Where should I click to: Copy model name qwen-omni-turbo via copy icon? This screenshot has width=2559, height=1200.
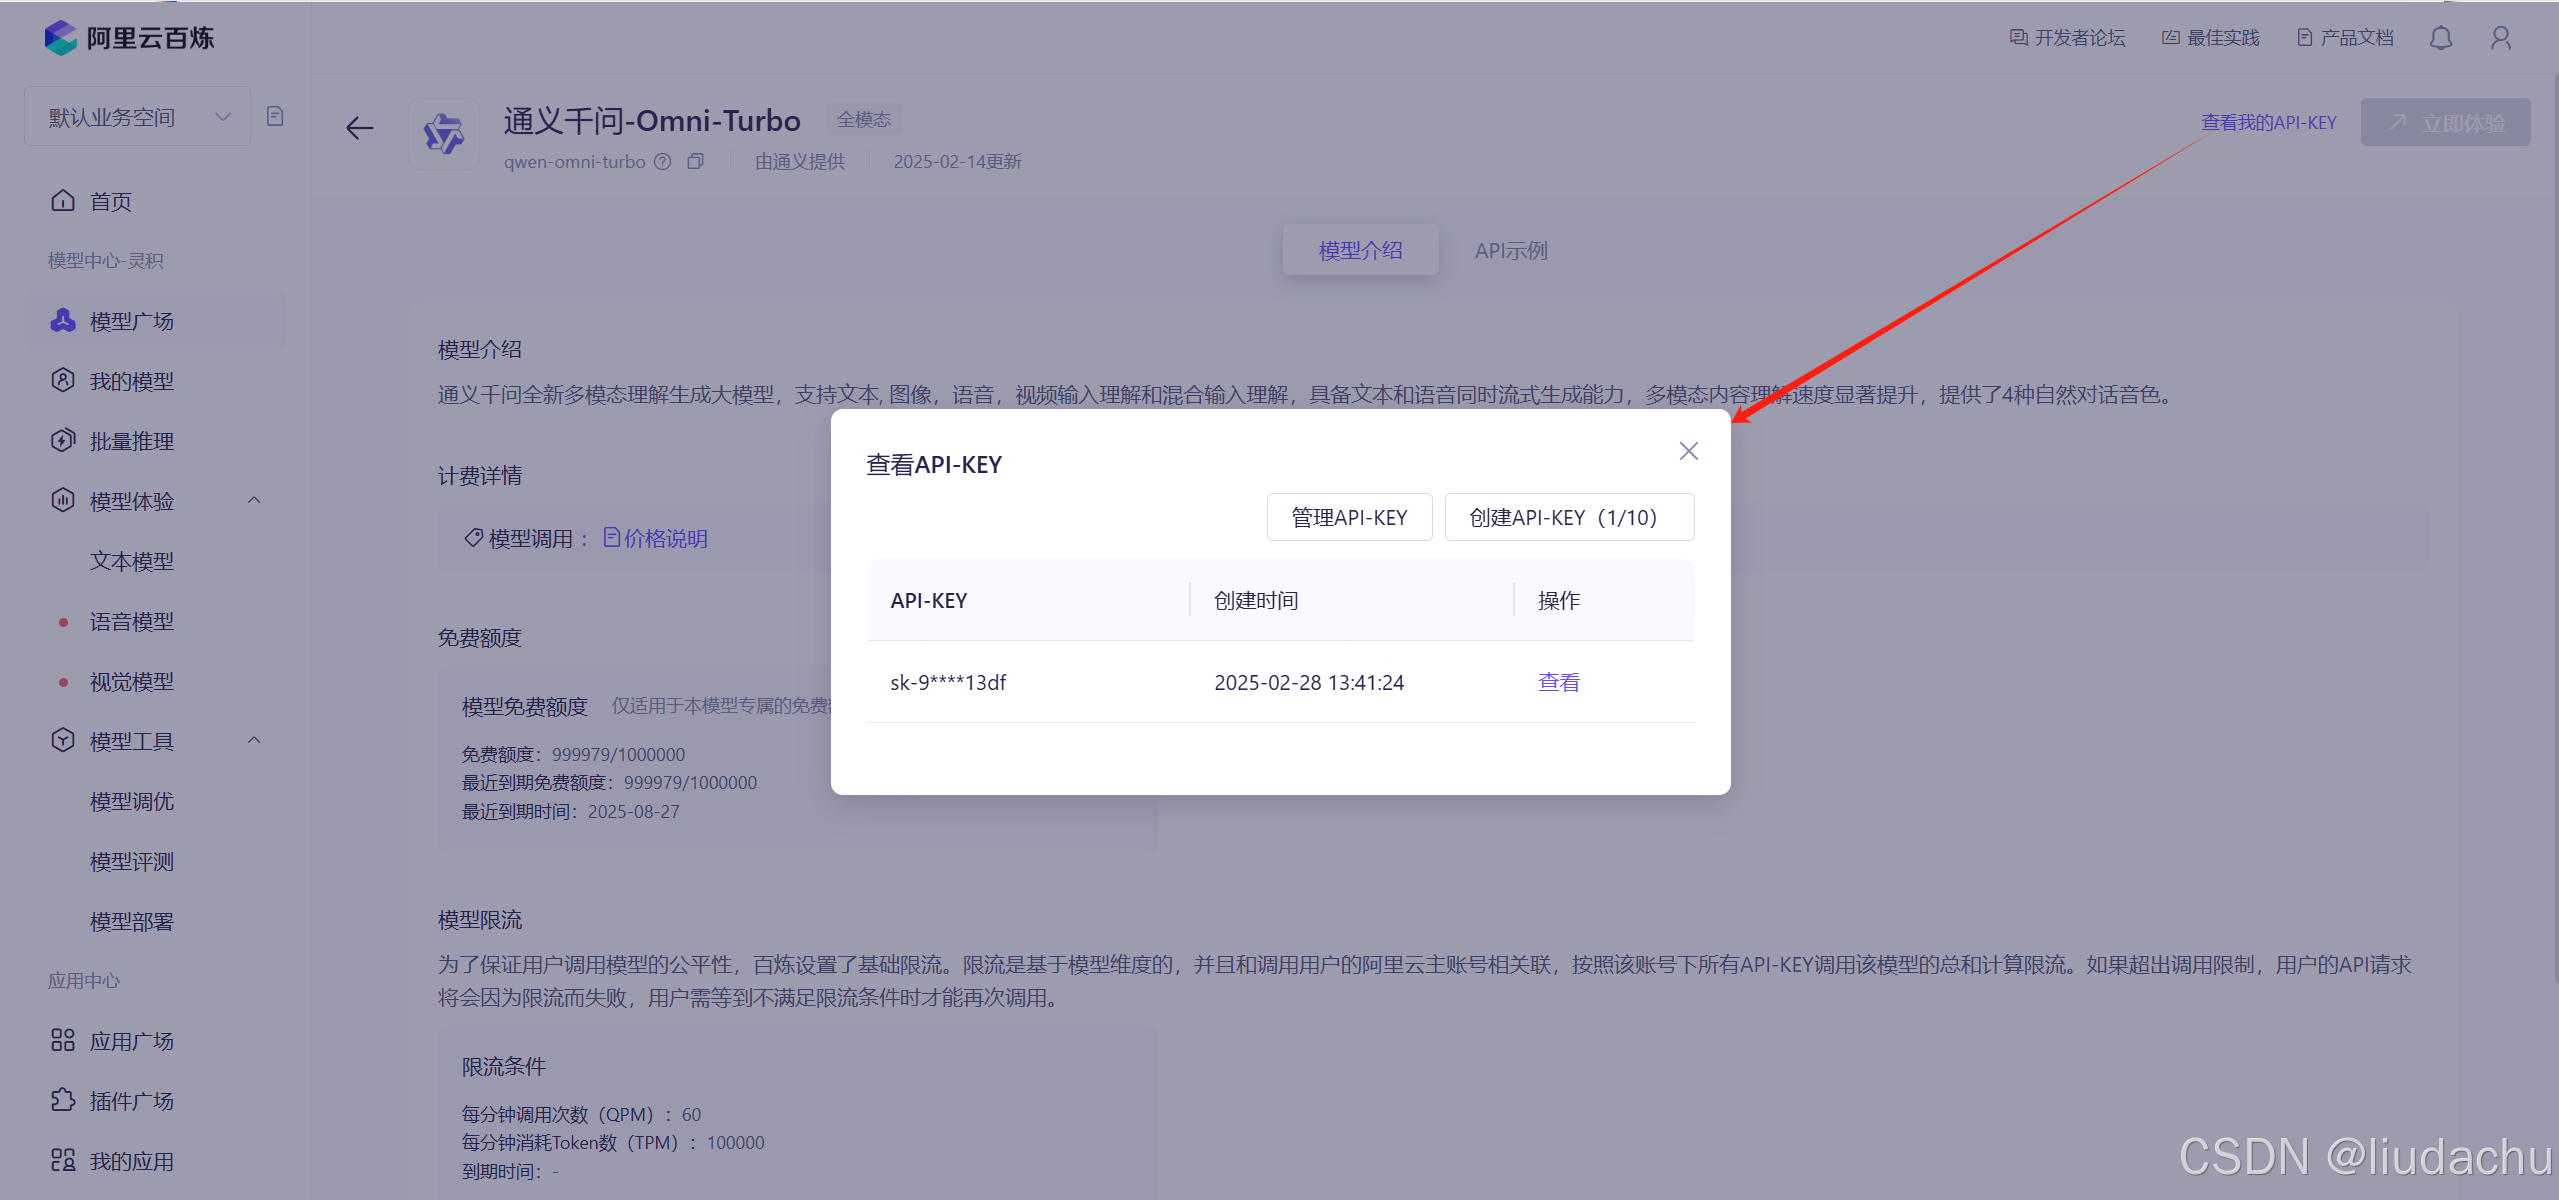(696, 161)
